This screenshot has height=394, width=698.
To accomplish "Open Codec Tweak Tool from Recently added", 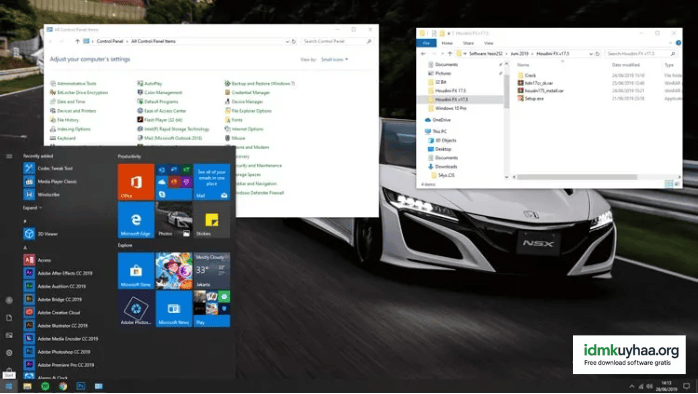I will (48, 168).
